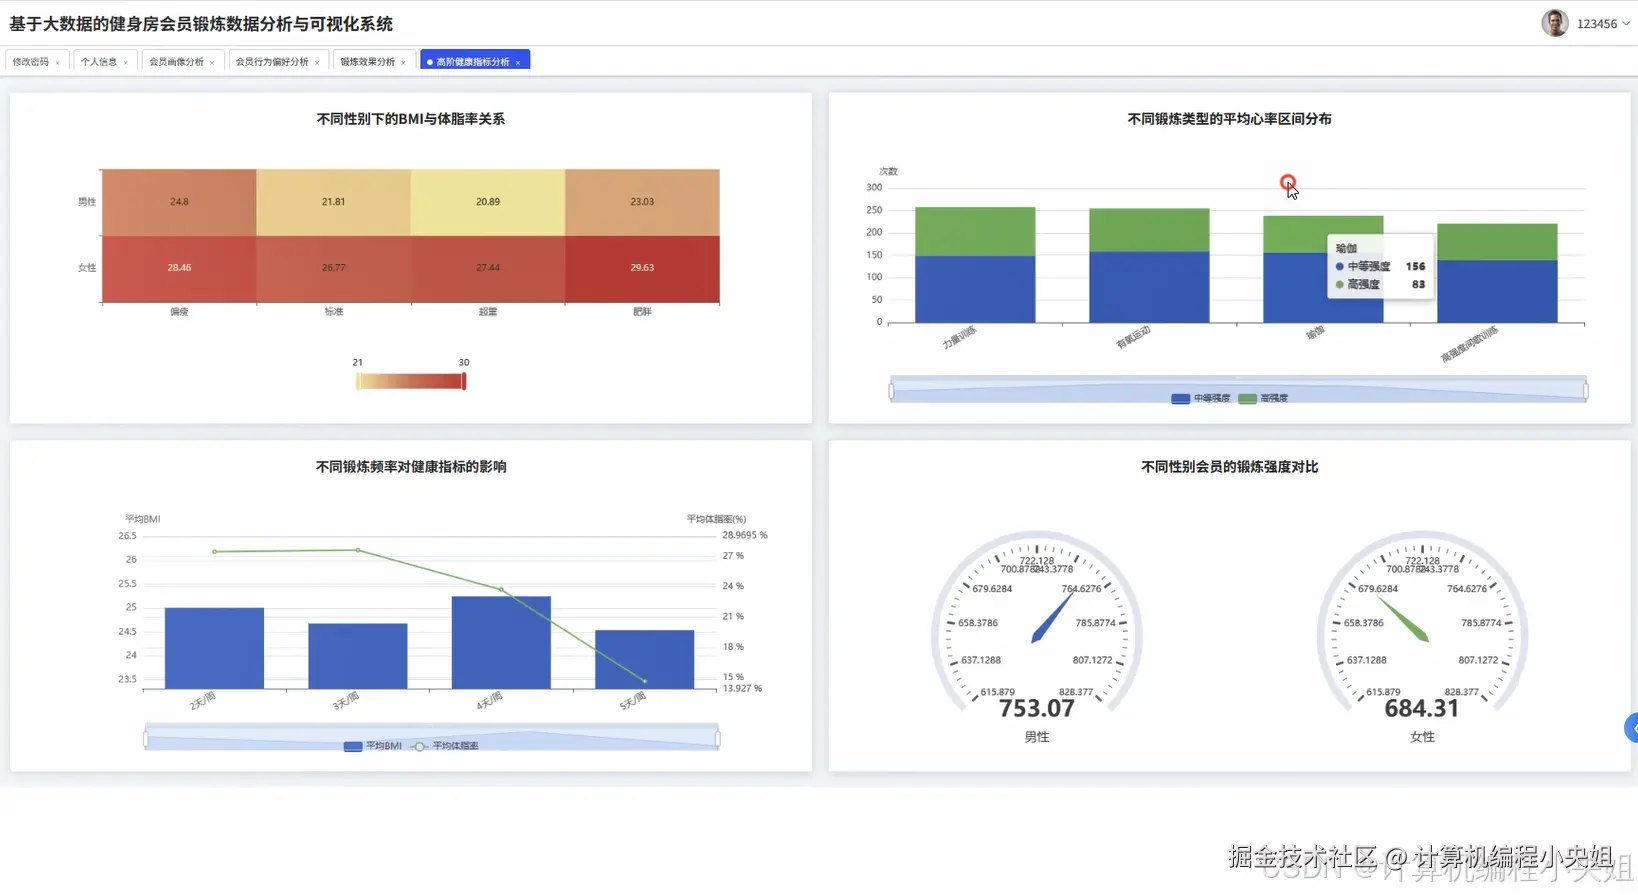Click the heatmap color gradient bar
Viewport: 1638px width, 895px height.
[411, 381]
